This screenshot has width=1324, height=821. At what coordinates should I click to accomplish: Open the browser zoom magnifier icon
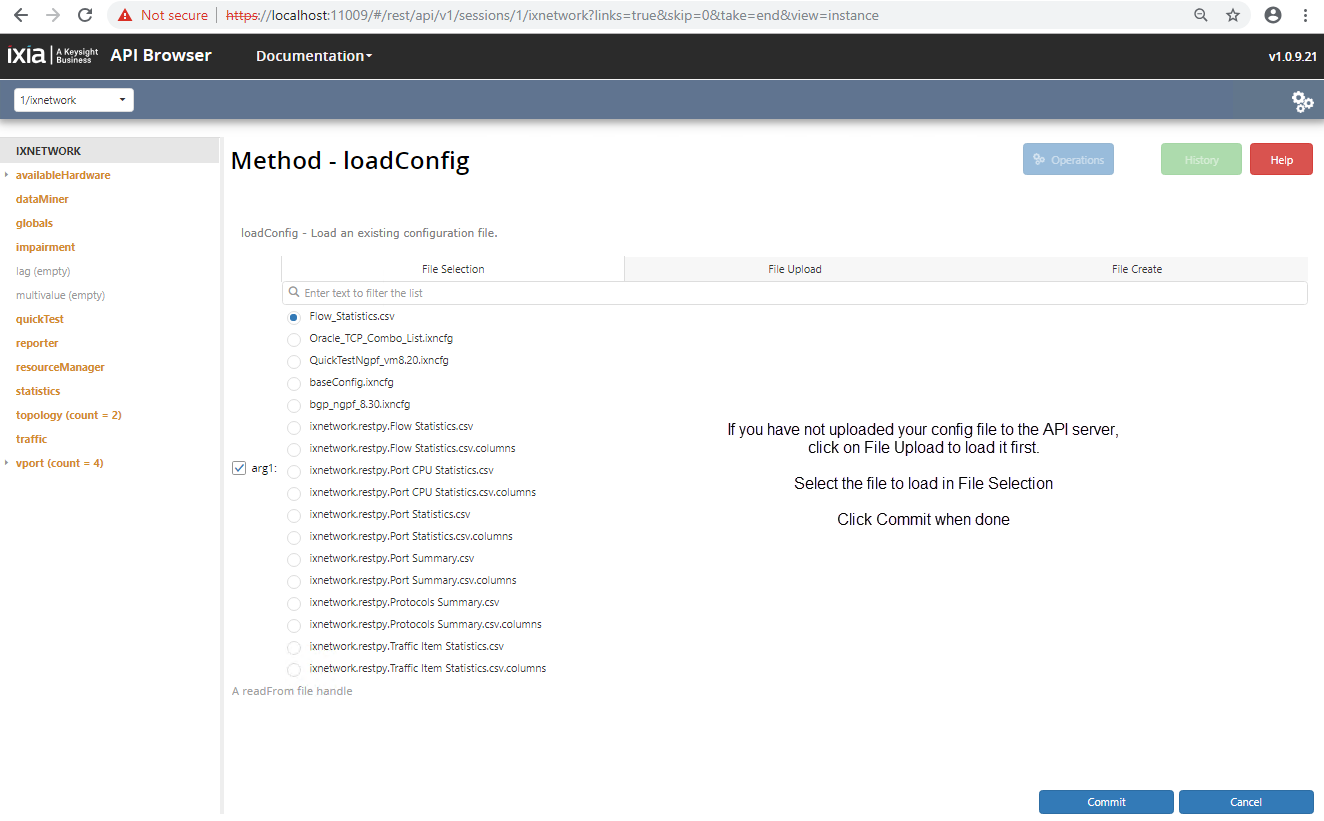[1201, 15]
